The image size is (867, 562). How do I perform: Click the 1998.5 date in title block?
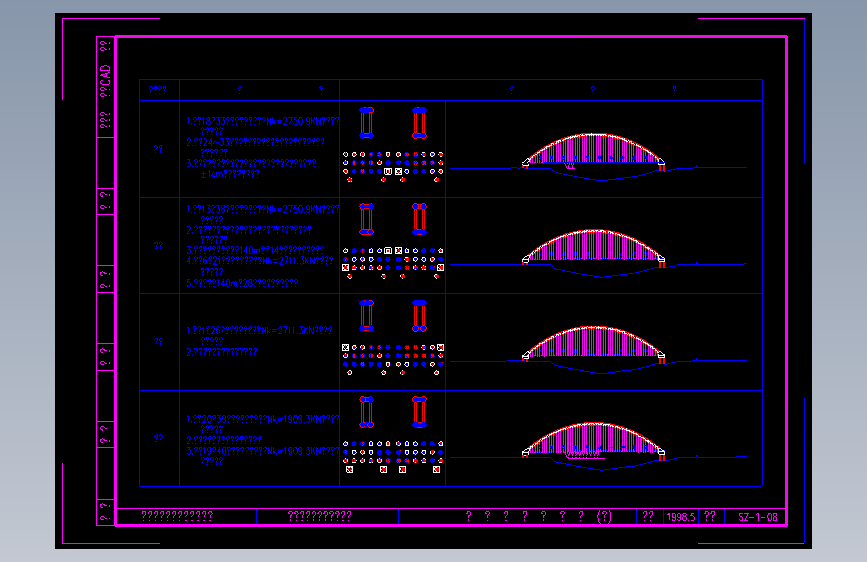click(x=681, y=517)
